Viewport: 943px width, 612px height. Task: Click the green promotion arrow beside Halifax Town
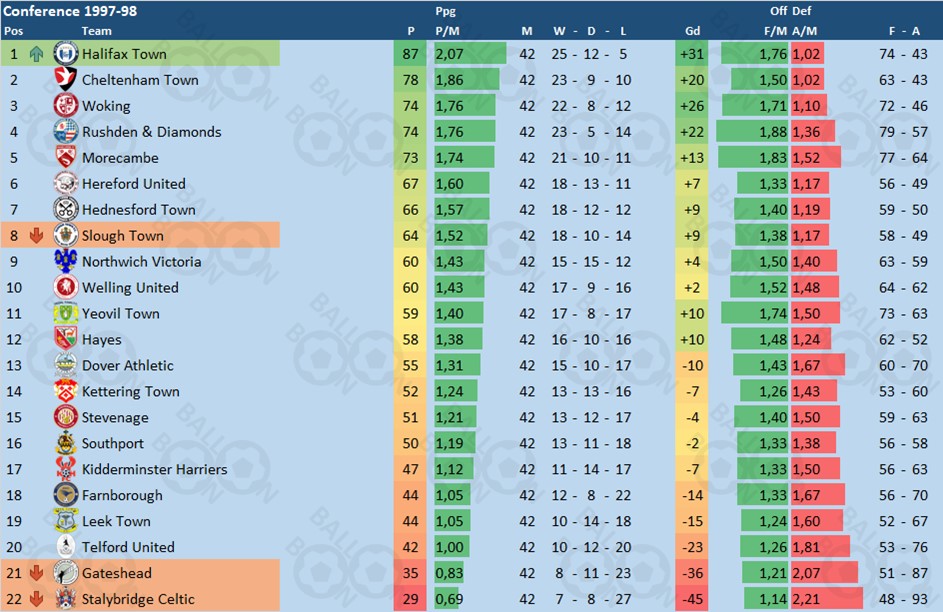coord(36,54)
